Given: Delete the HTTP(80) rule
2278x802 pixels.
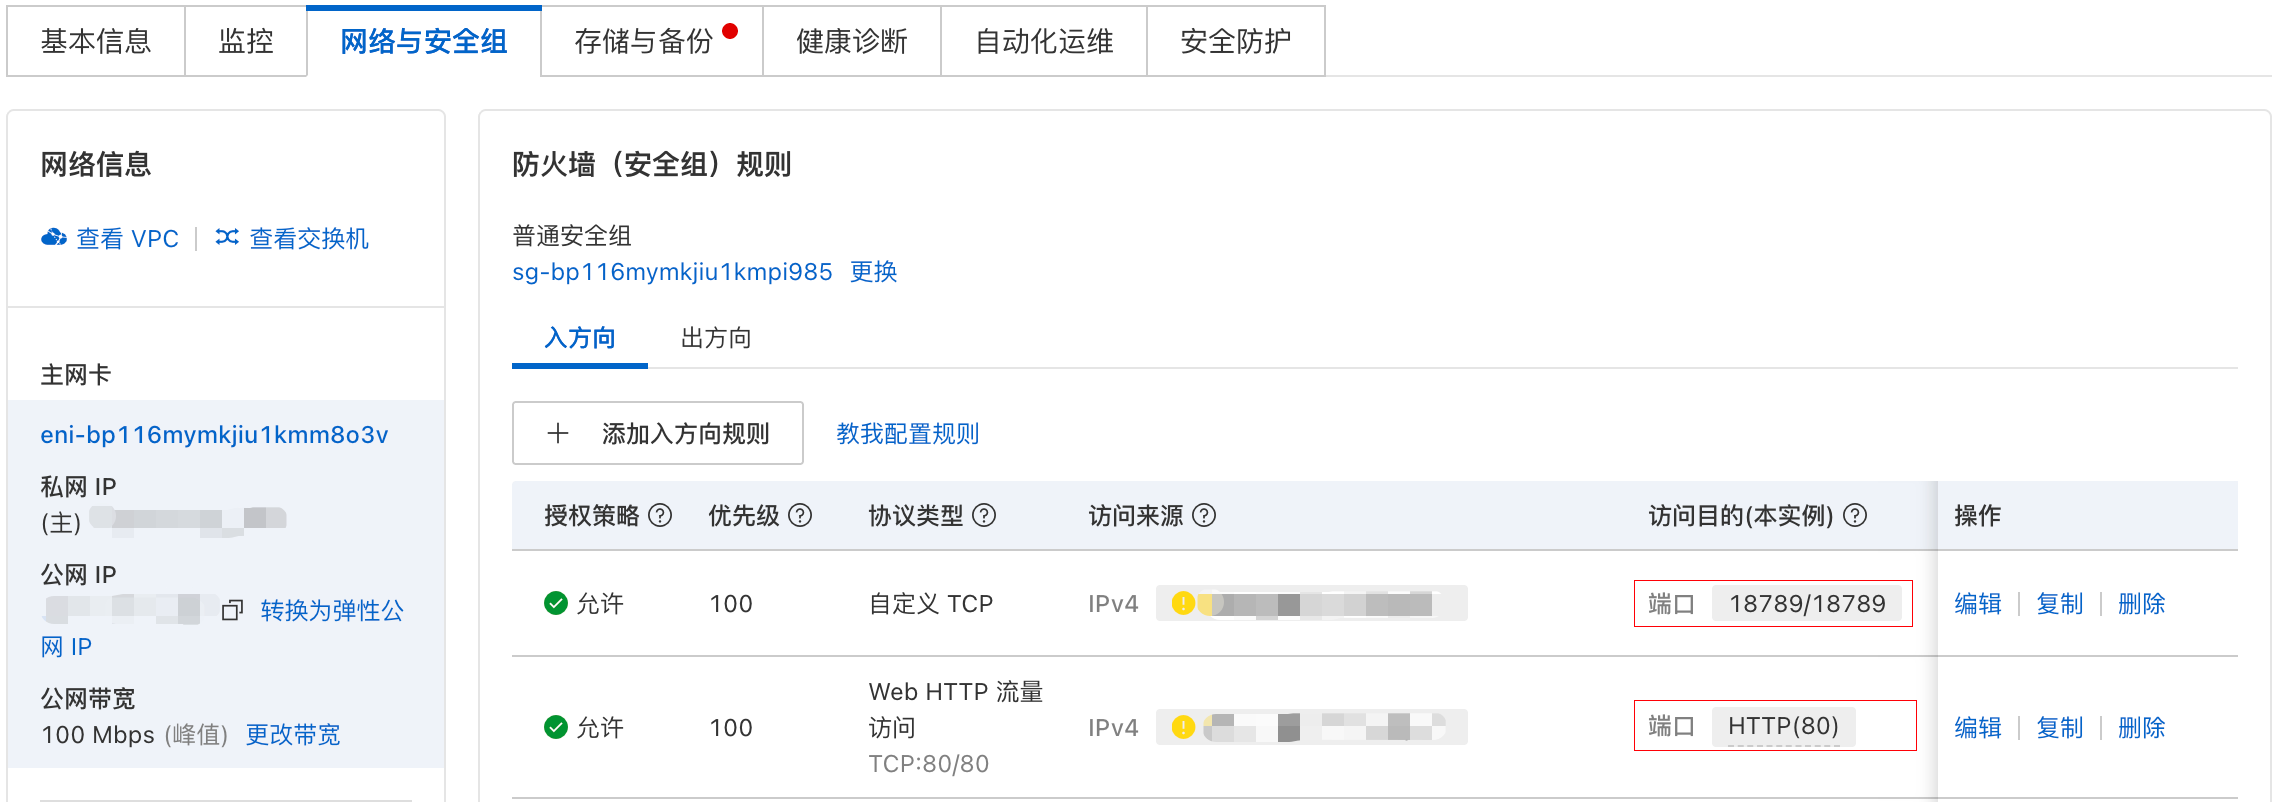Looking at the screenshot, I should 2141,727.
